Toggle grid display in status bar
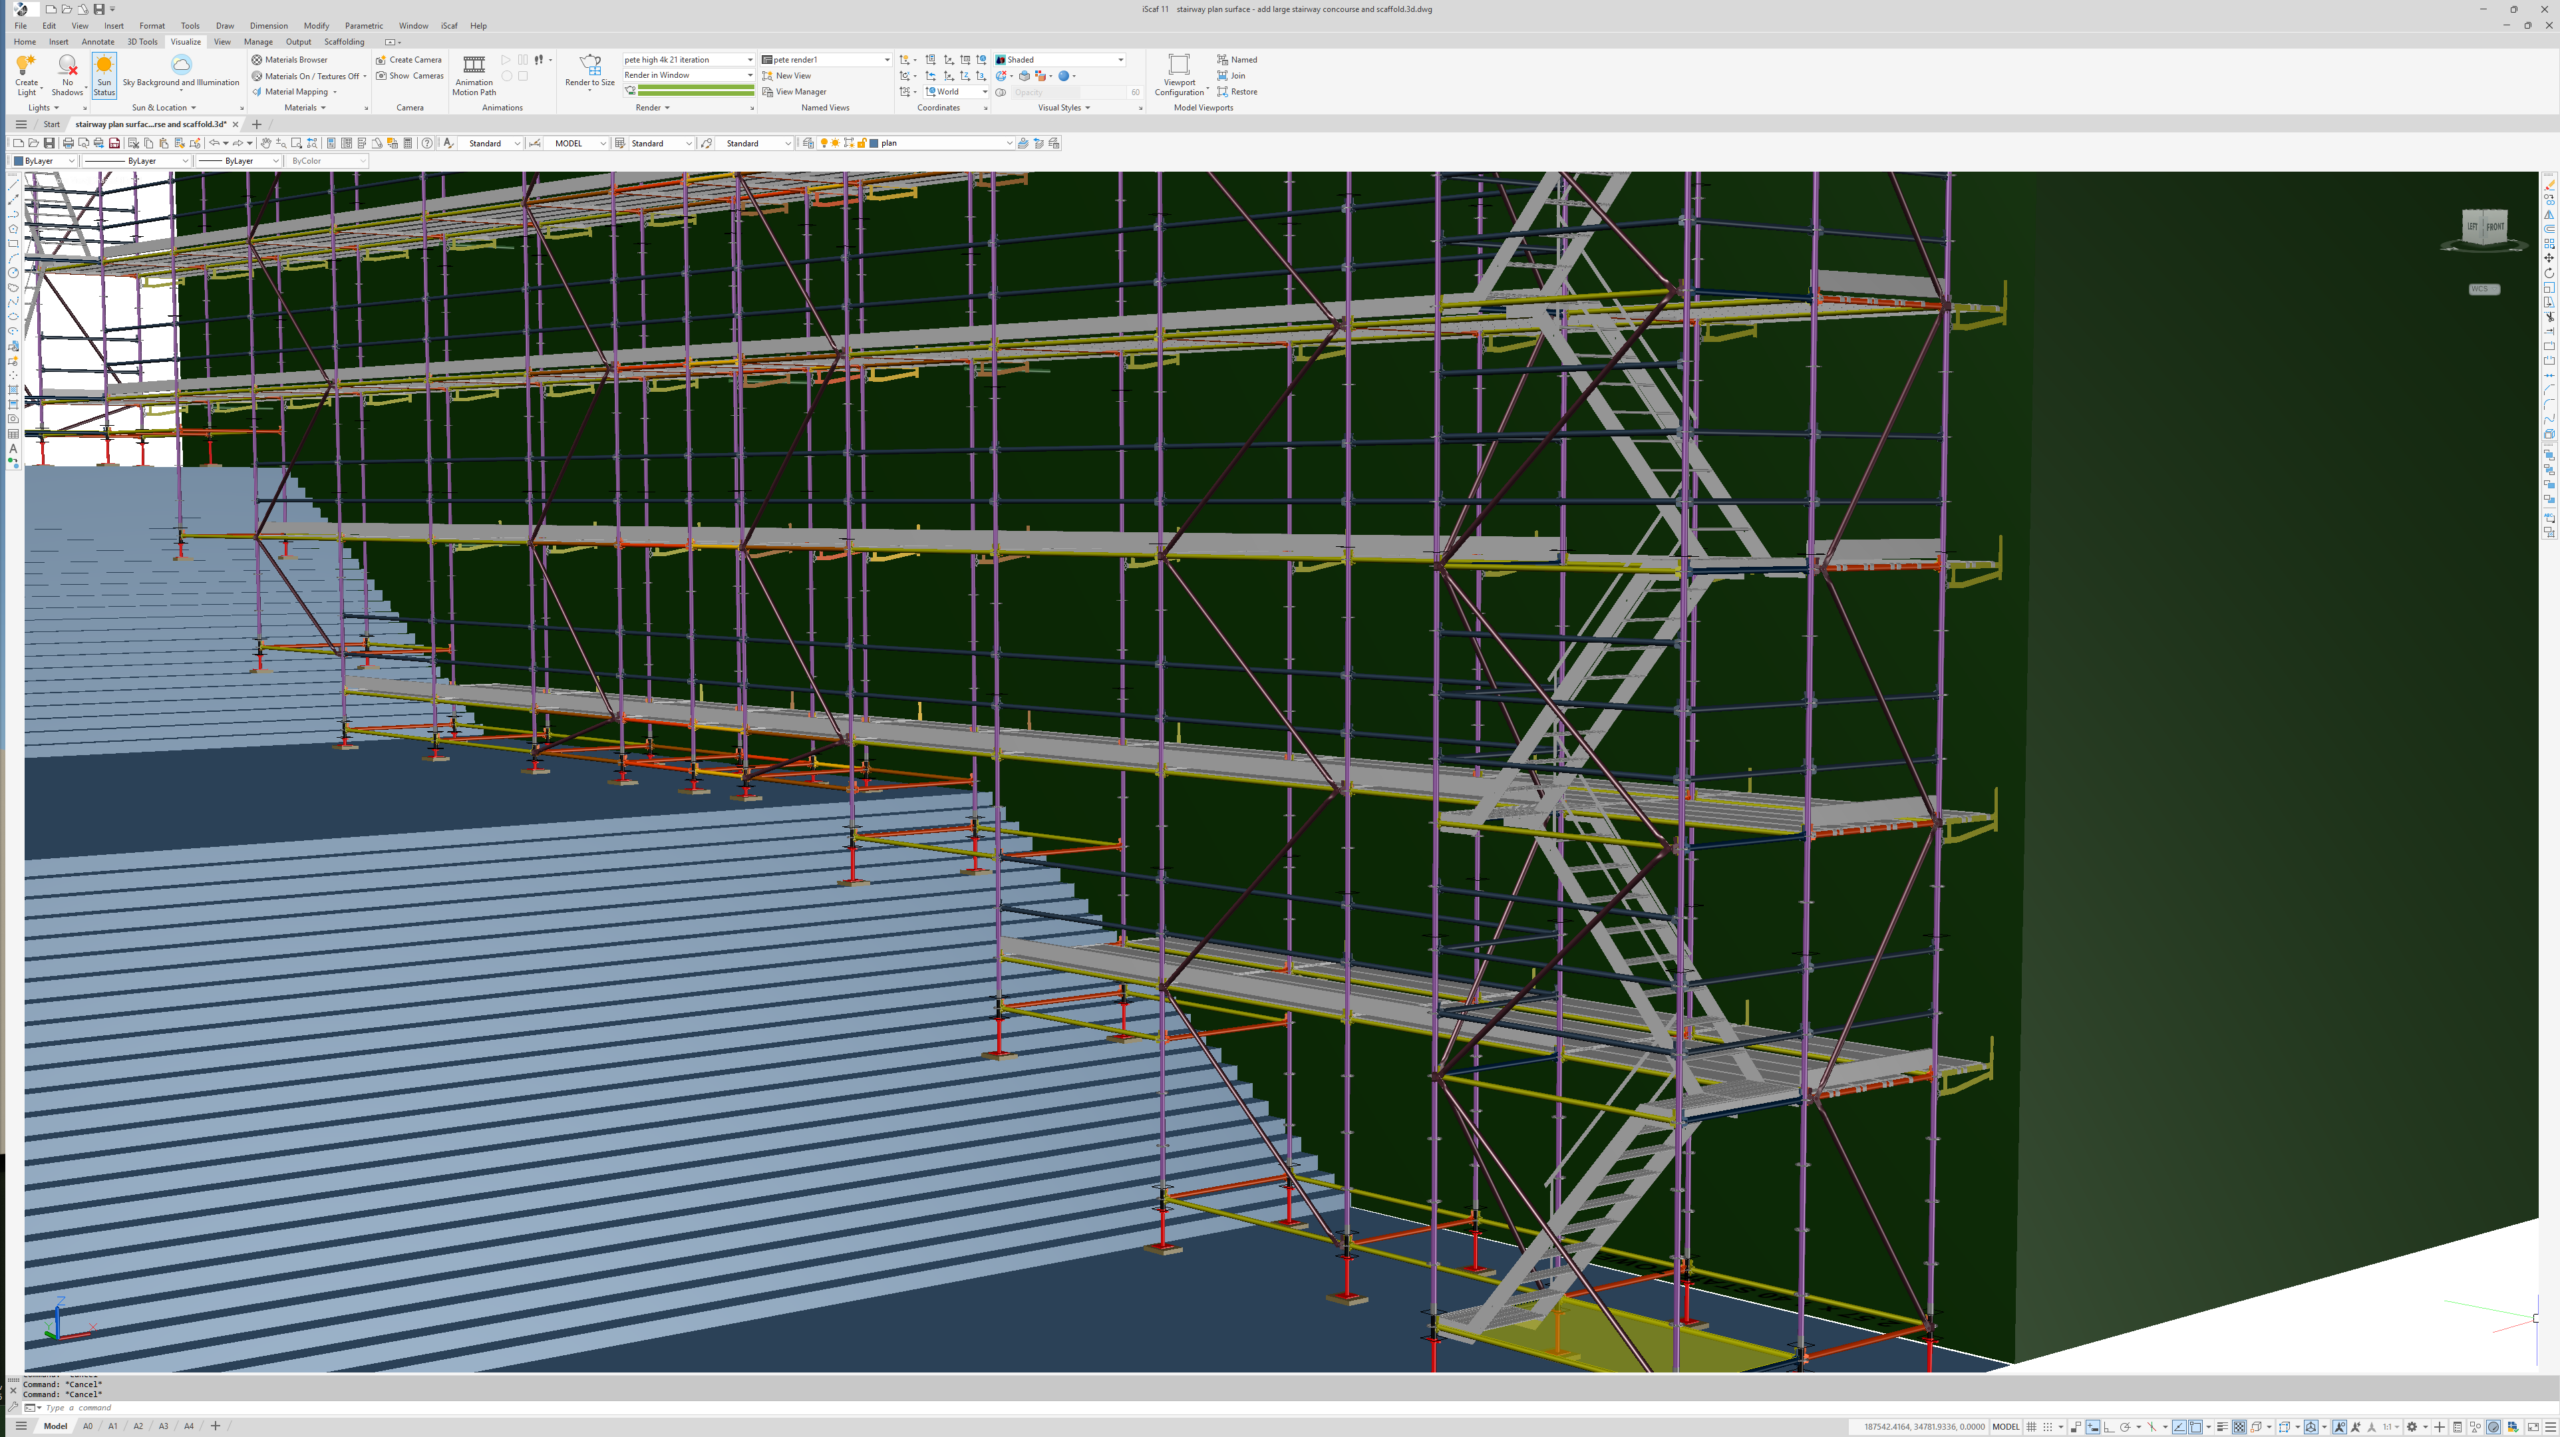Image resolution: width=2560 pixels, height=1437 pixels. (x=2031, y=1427)
